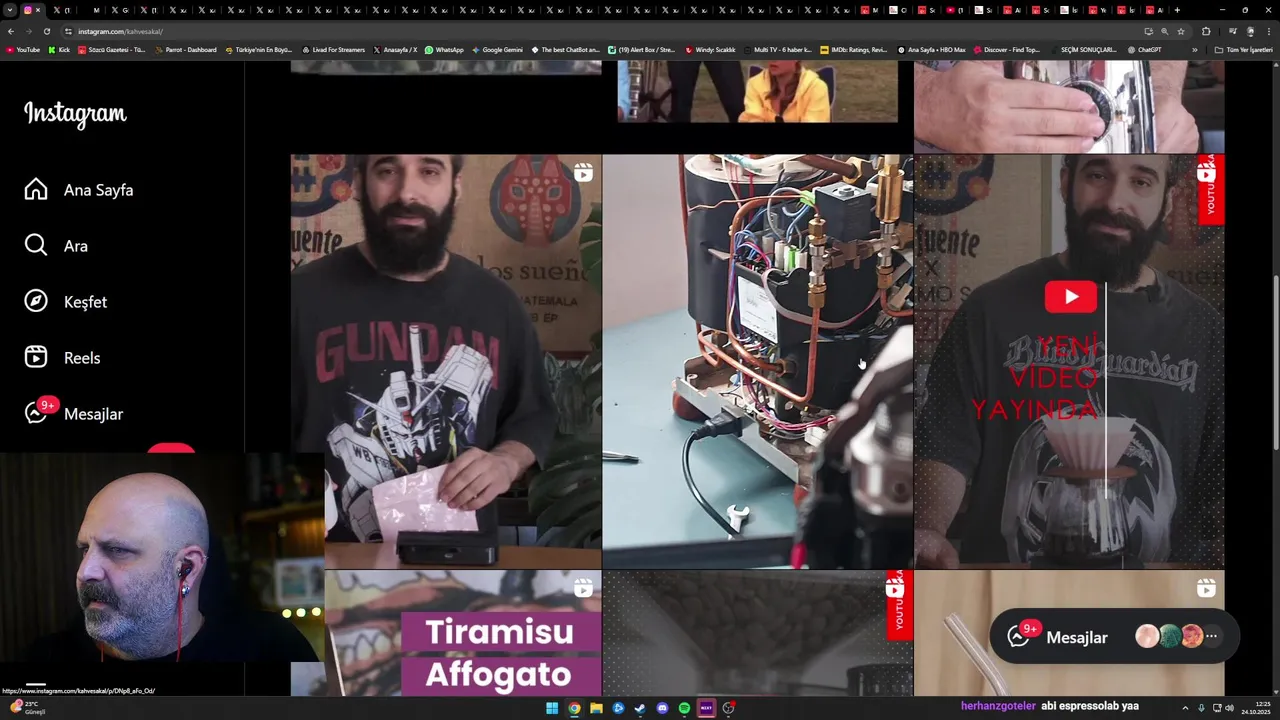Viewport: 1280px width, 720px height.
Task: Open Reels from Instagram sidebar
Action: [x=63, y=358]
